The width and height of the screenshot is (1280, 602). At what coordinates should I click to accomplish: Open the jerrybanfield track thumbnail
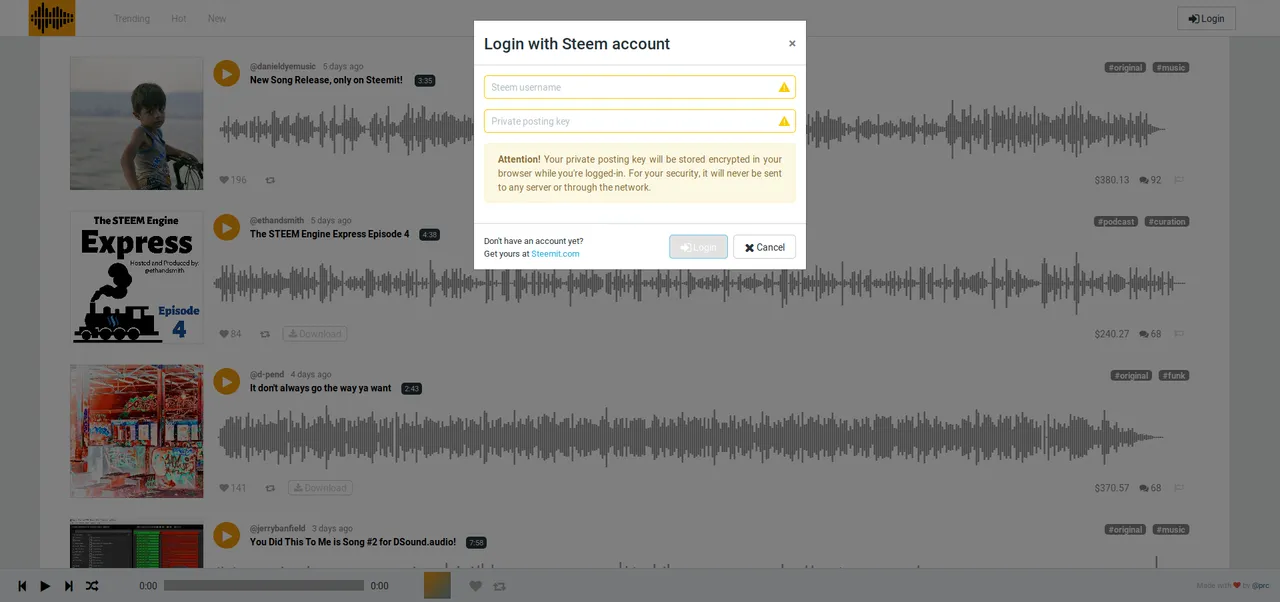coord(136,544)
